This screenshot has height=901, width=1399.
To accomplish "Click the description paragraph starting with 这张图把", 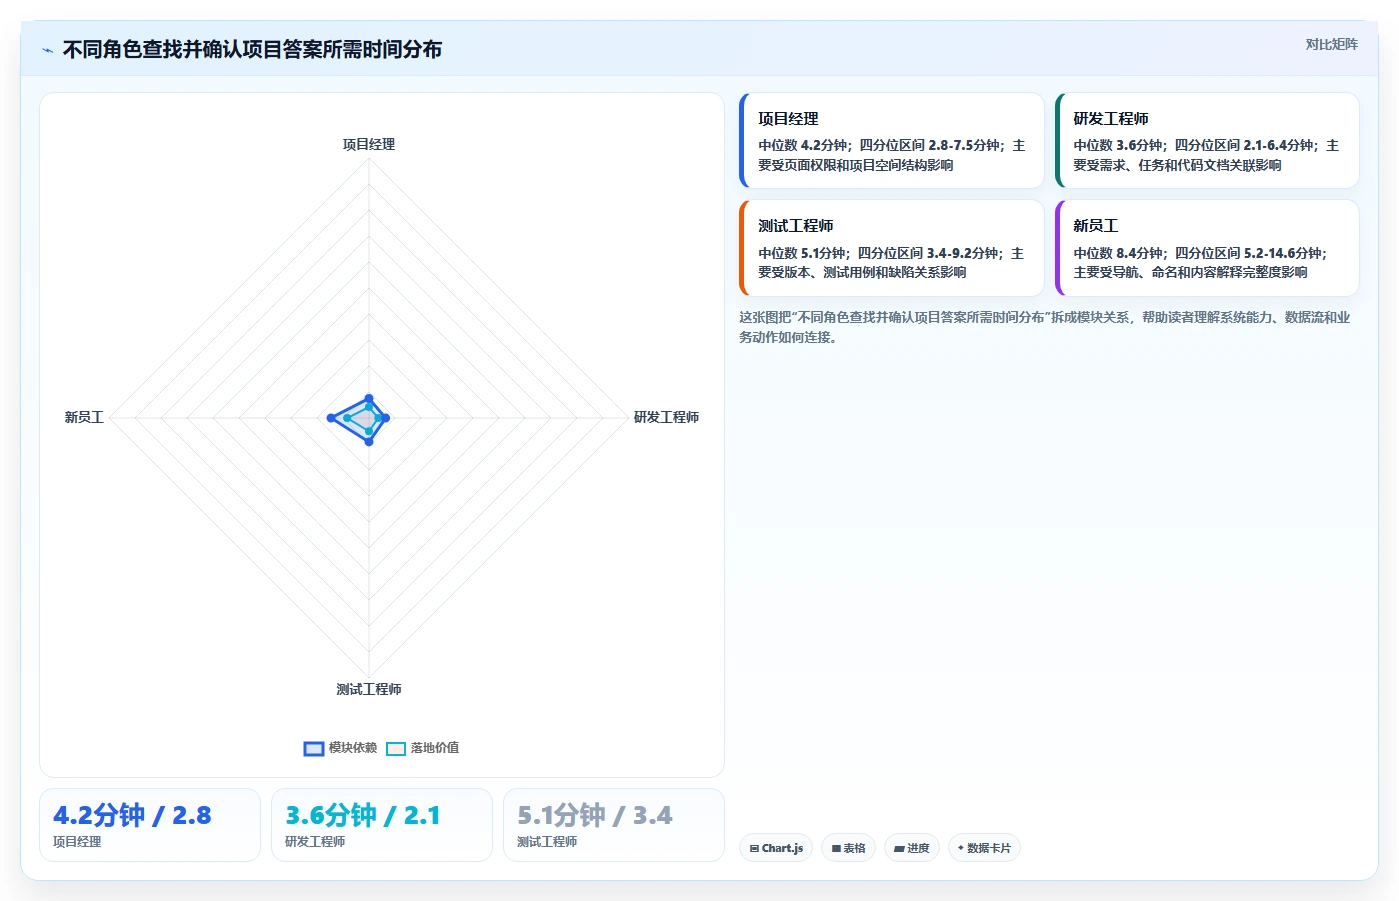I will pyautogui.click(x=1045, y=327).
